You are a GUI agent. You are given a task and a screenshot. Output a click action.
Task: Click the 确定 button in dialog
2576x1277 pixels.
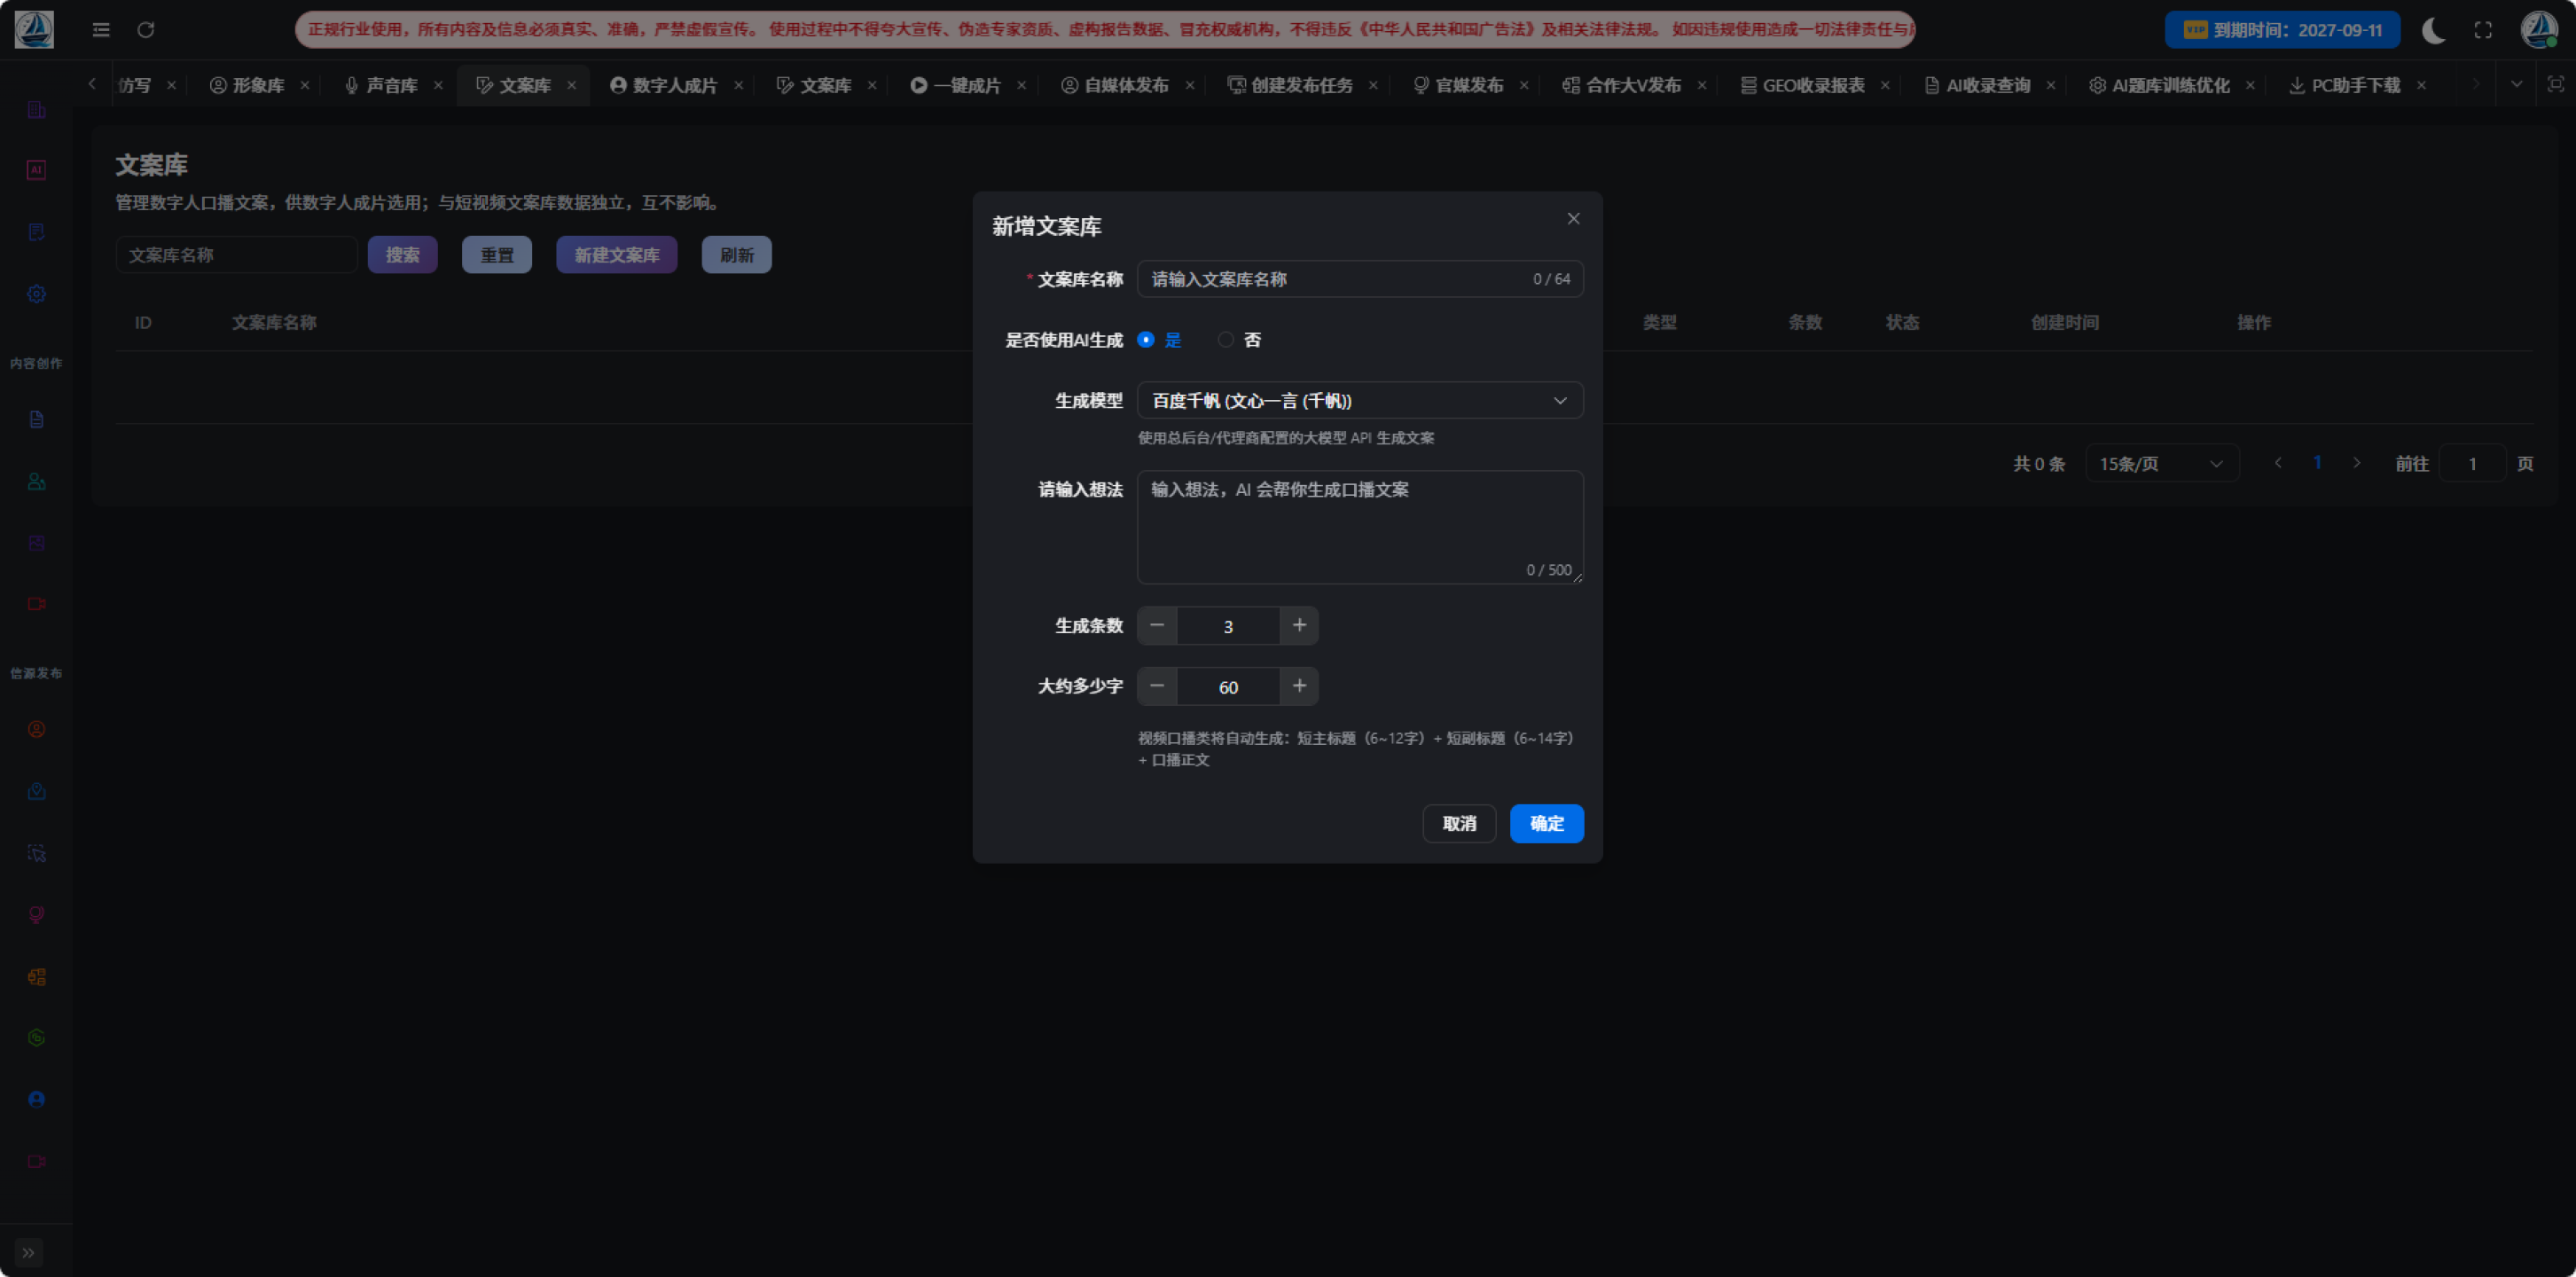[x=1546, y=823]
